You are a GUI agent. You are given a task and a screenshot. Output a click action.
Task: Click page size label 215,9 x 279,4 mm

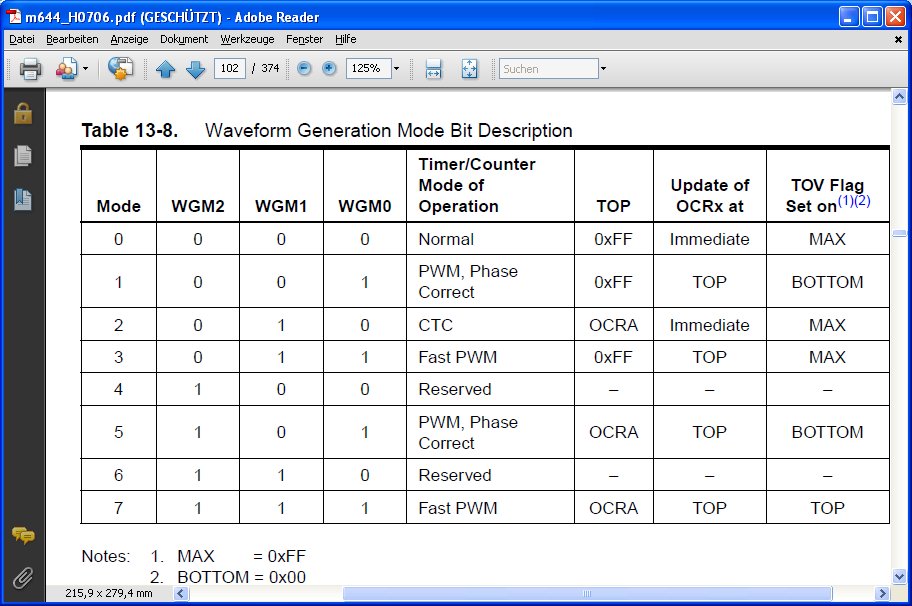109,593
